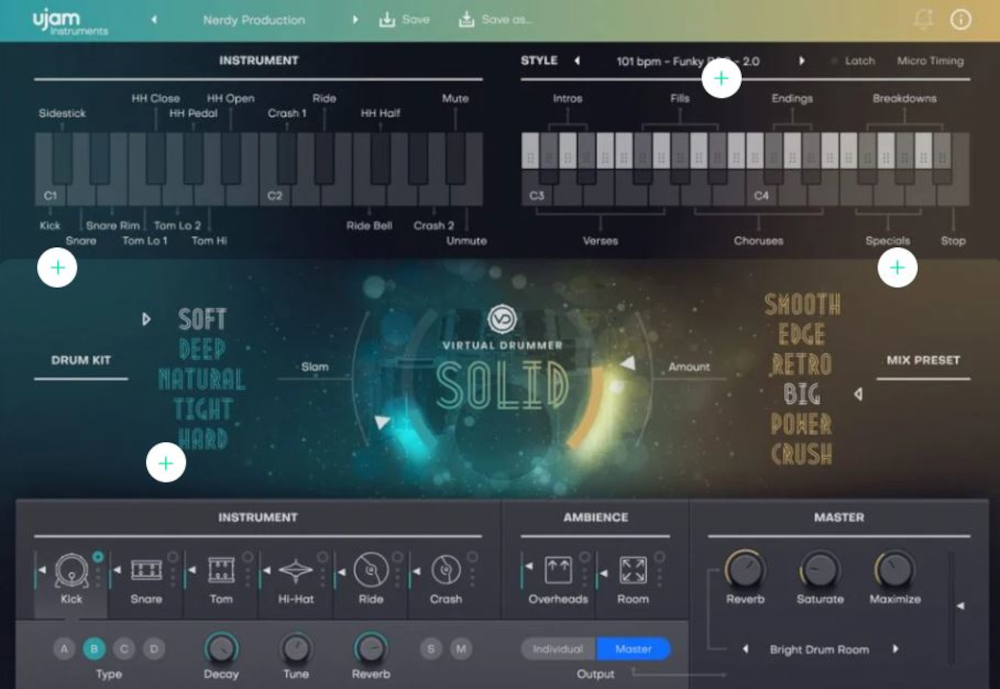Select the Tom instrument icon

[x=221, y=570]
